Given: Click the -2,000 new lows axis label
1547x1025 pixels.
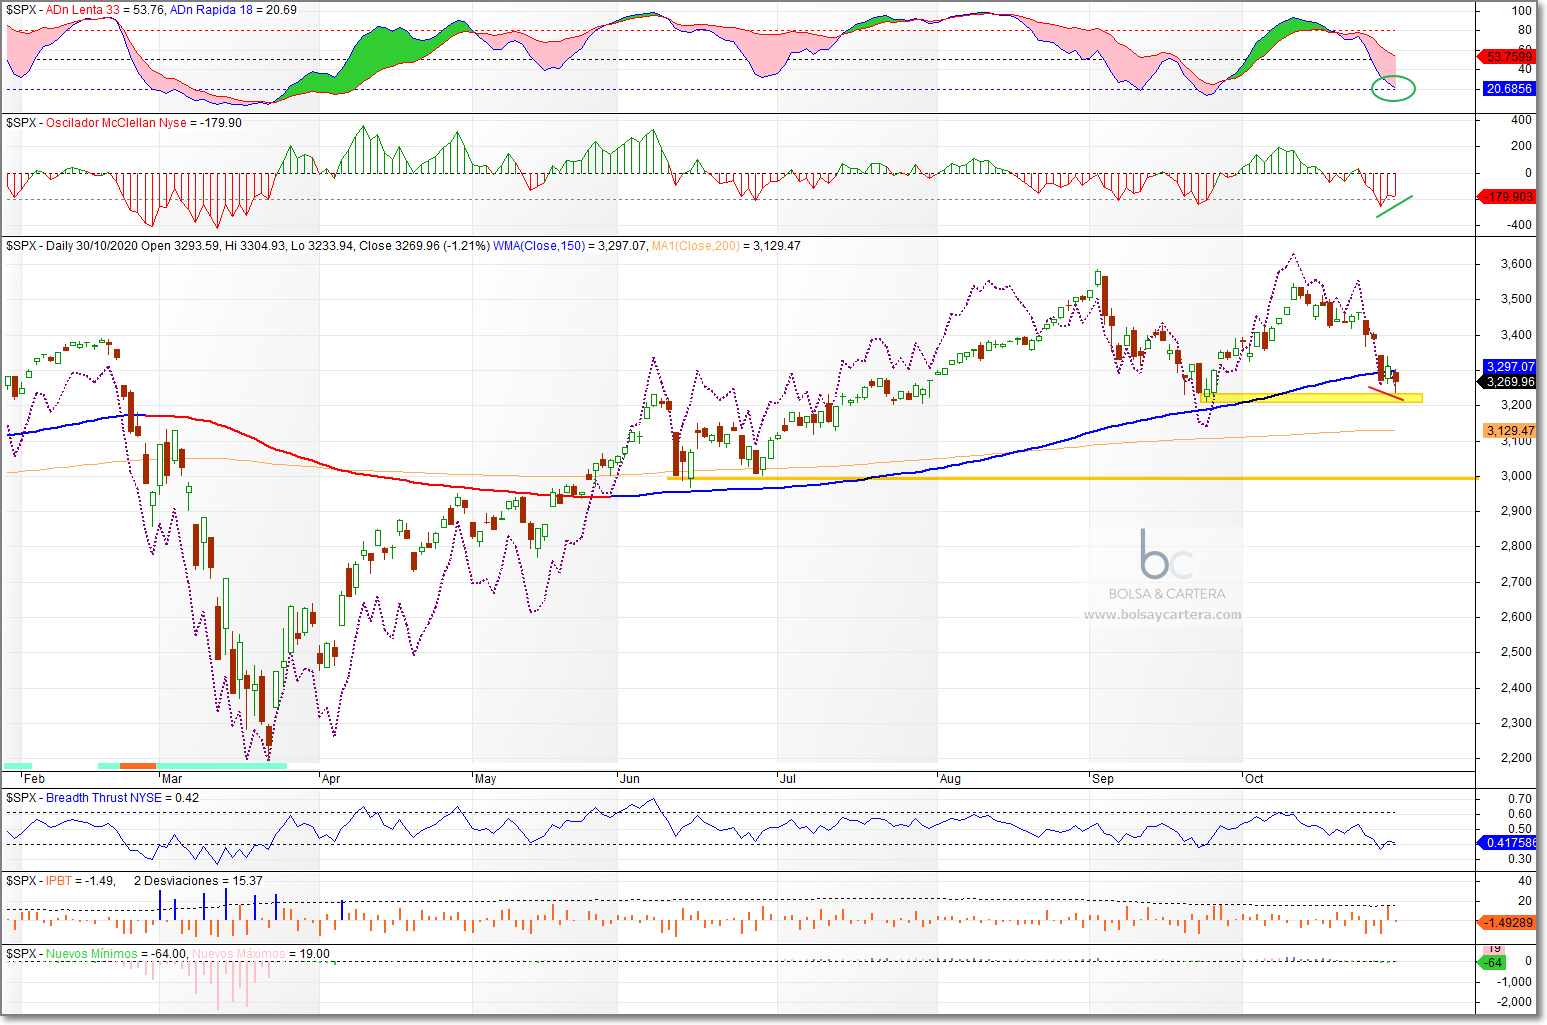Looking at the screenshot, I should [1516, 1002].
